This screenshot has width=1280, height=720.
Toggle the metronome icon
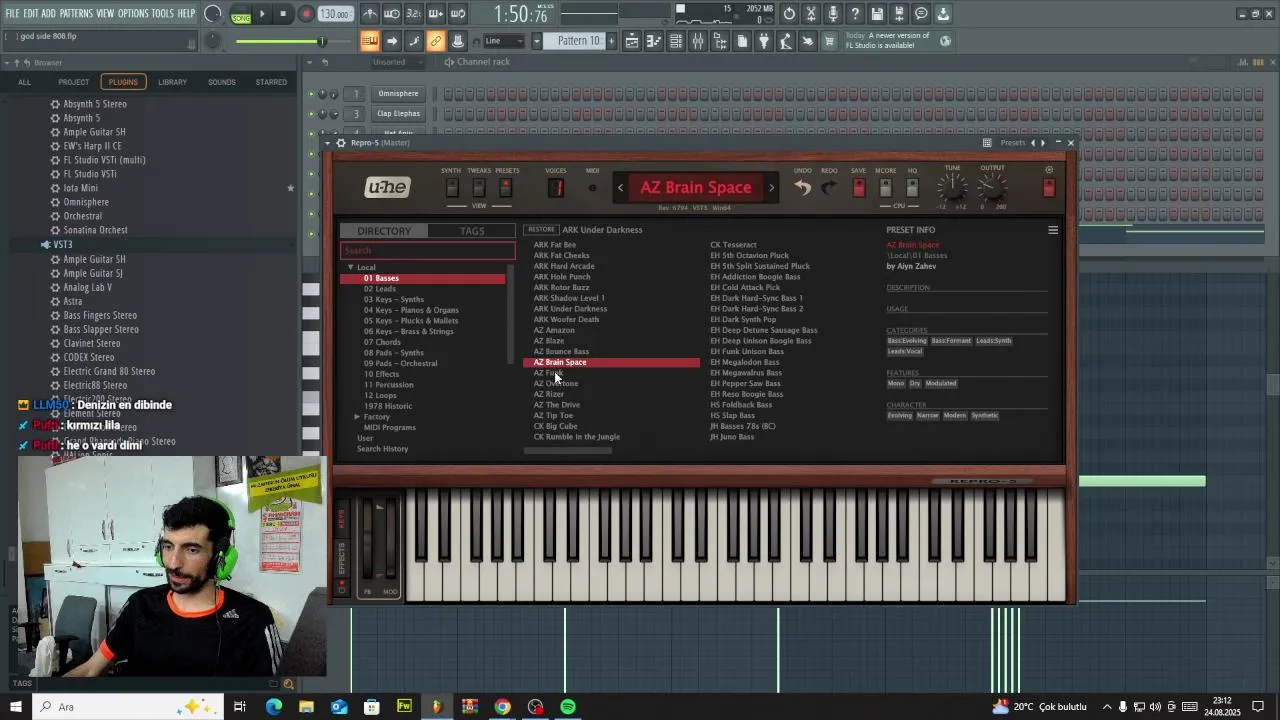(x=370, y=14)
